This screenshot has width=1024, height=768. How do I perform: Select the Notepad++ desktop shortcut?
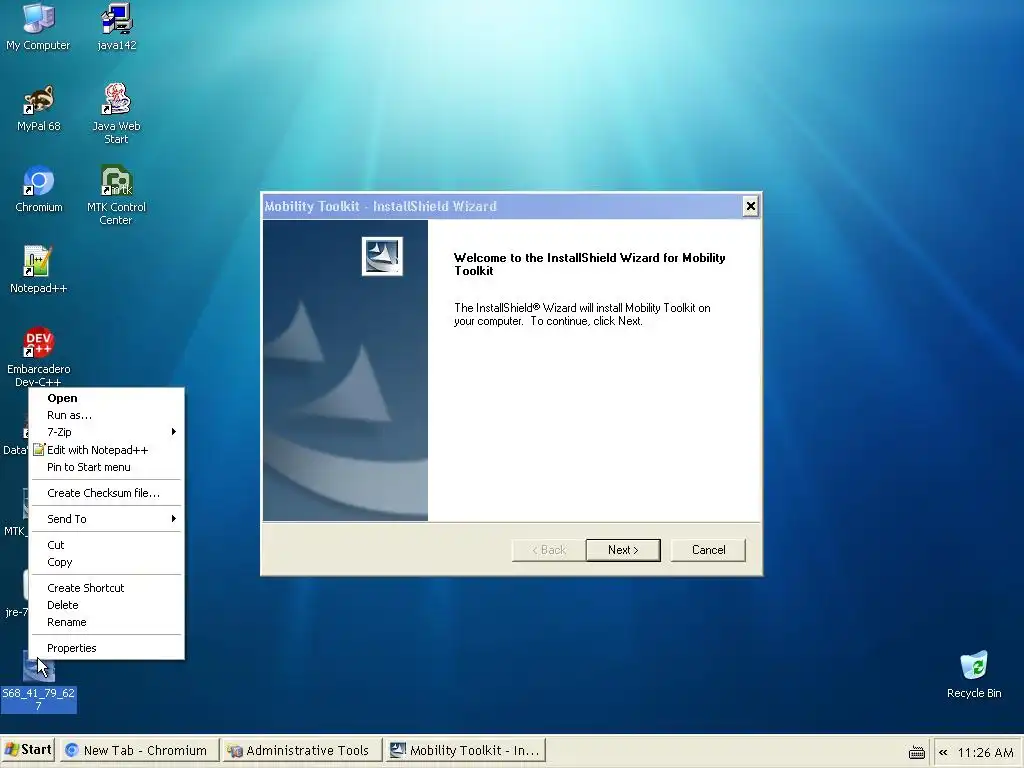[39, 269]
